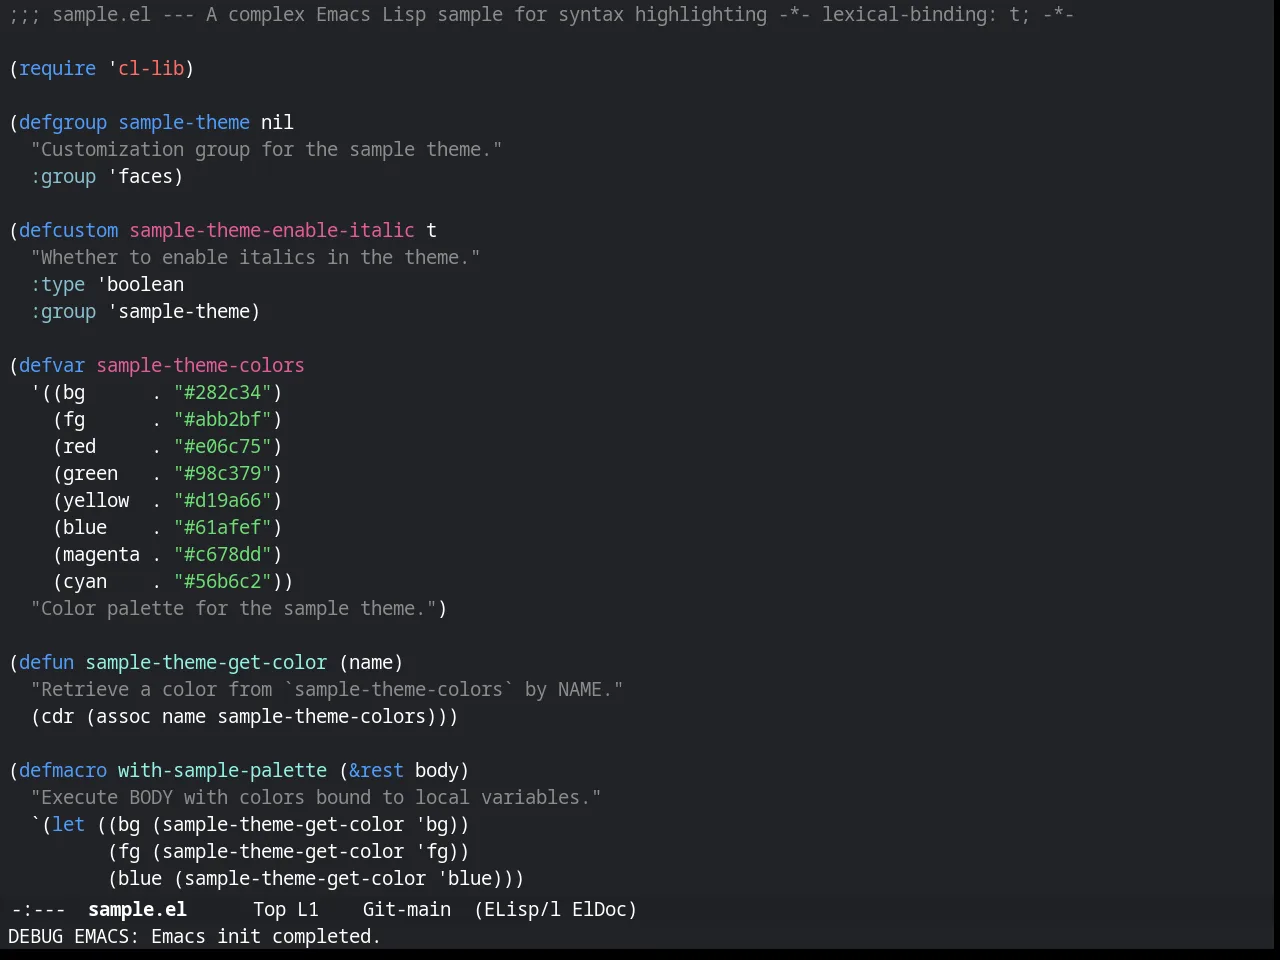Click docstring "Execute BODY with colors bound to local variables."
The width and height of the screenshot is (1280, 960).
[316, 797]
